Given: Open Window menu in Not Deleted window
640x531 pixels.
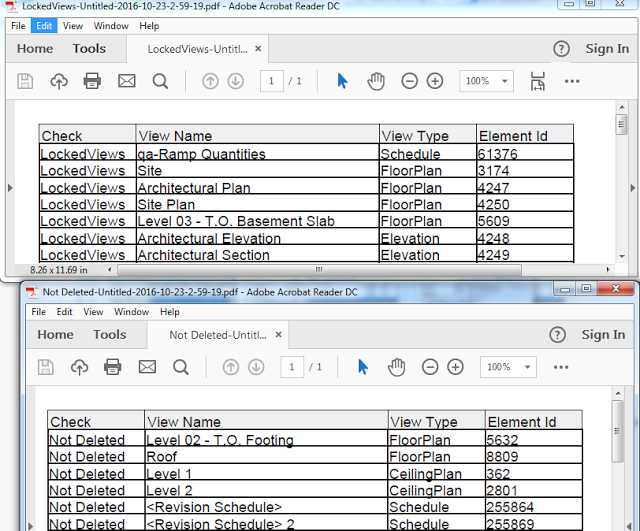Looking at the screenshot, I should tap(131, 312).
